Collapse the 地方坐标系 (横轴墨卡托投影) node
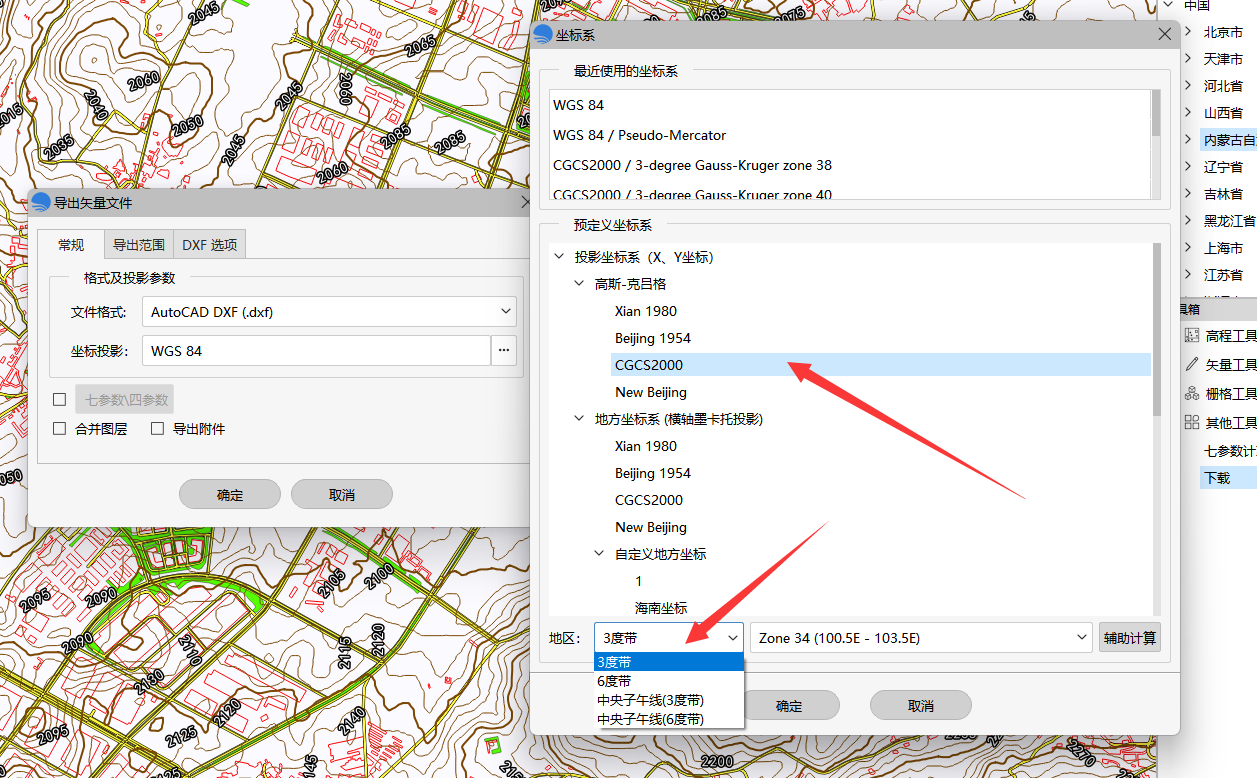This screenshot has width=1257, height=778. click(x=579, y=419)
